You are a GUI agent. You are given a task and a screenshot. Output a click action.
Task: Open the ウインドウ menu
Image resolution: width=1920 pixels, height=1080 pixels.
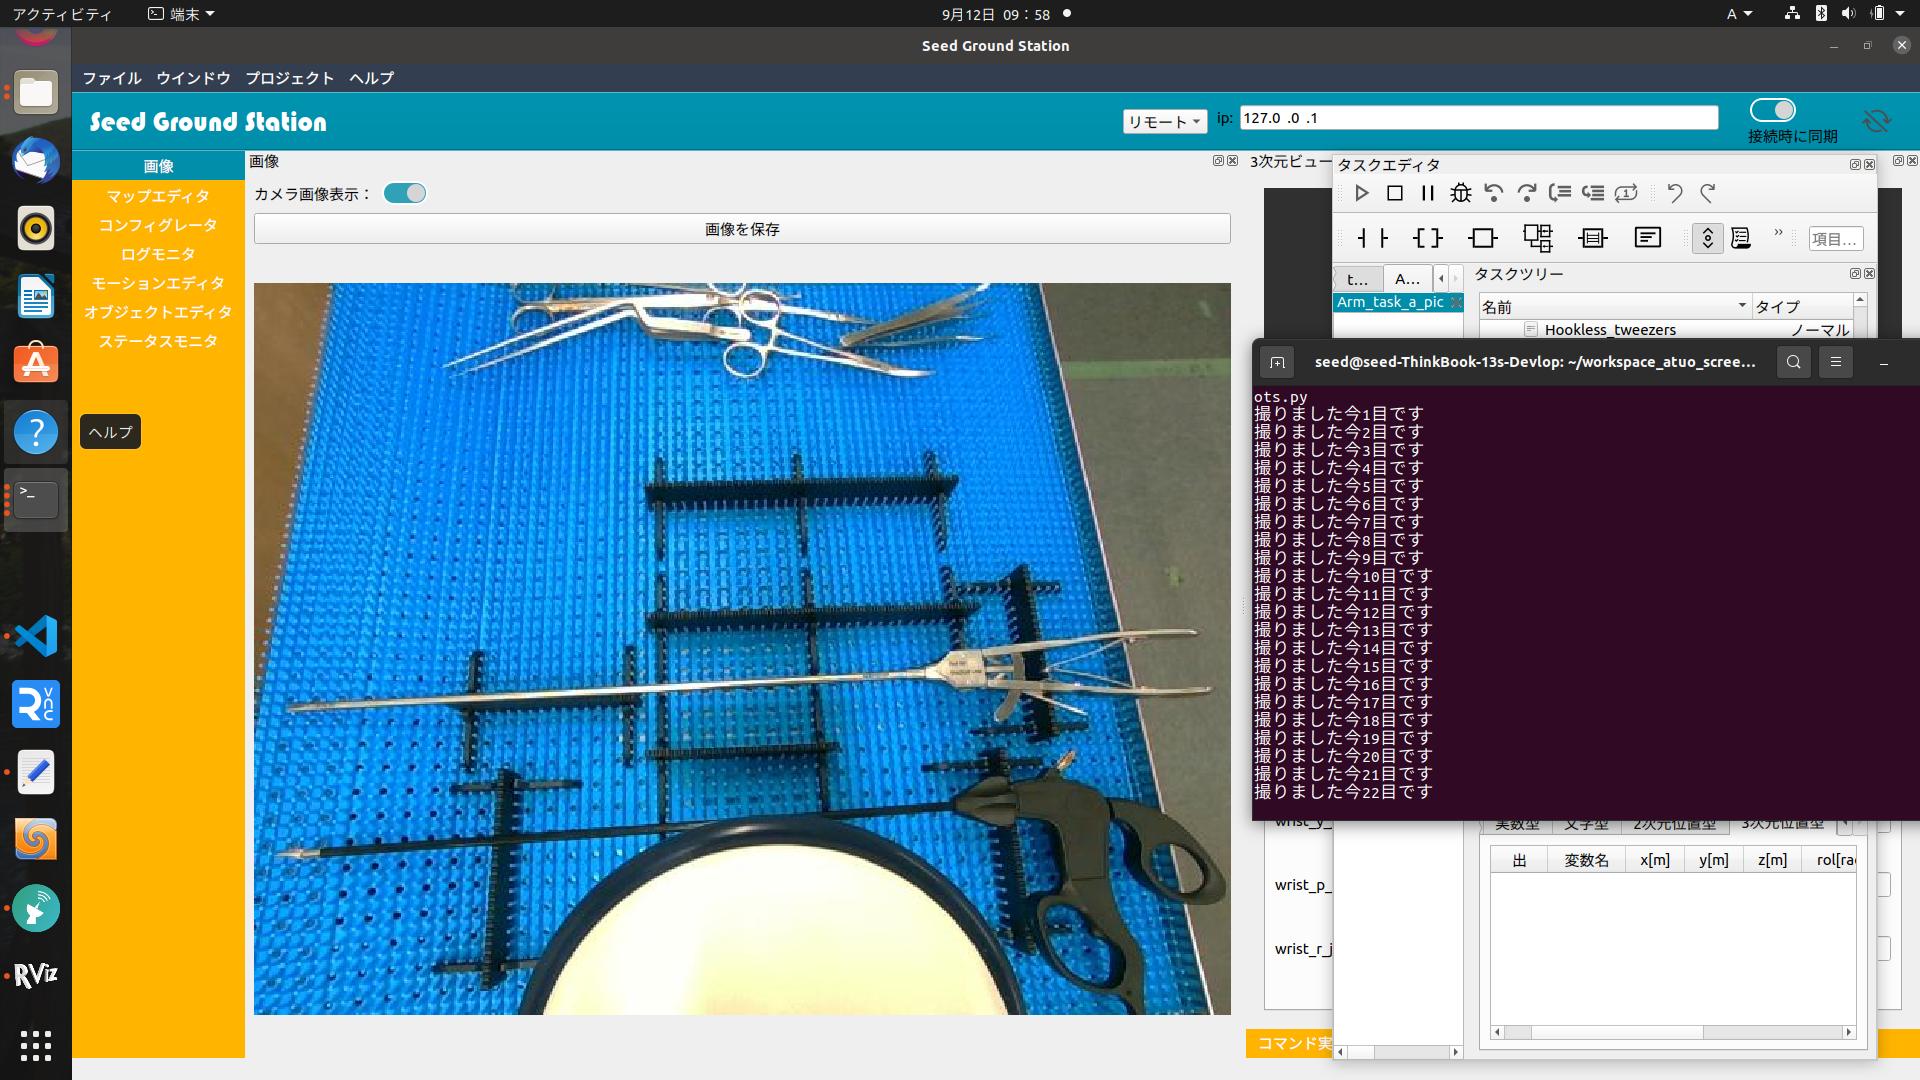(x=193, y=78)
